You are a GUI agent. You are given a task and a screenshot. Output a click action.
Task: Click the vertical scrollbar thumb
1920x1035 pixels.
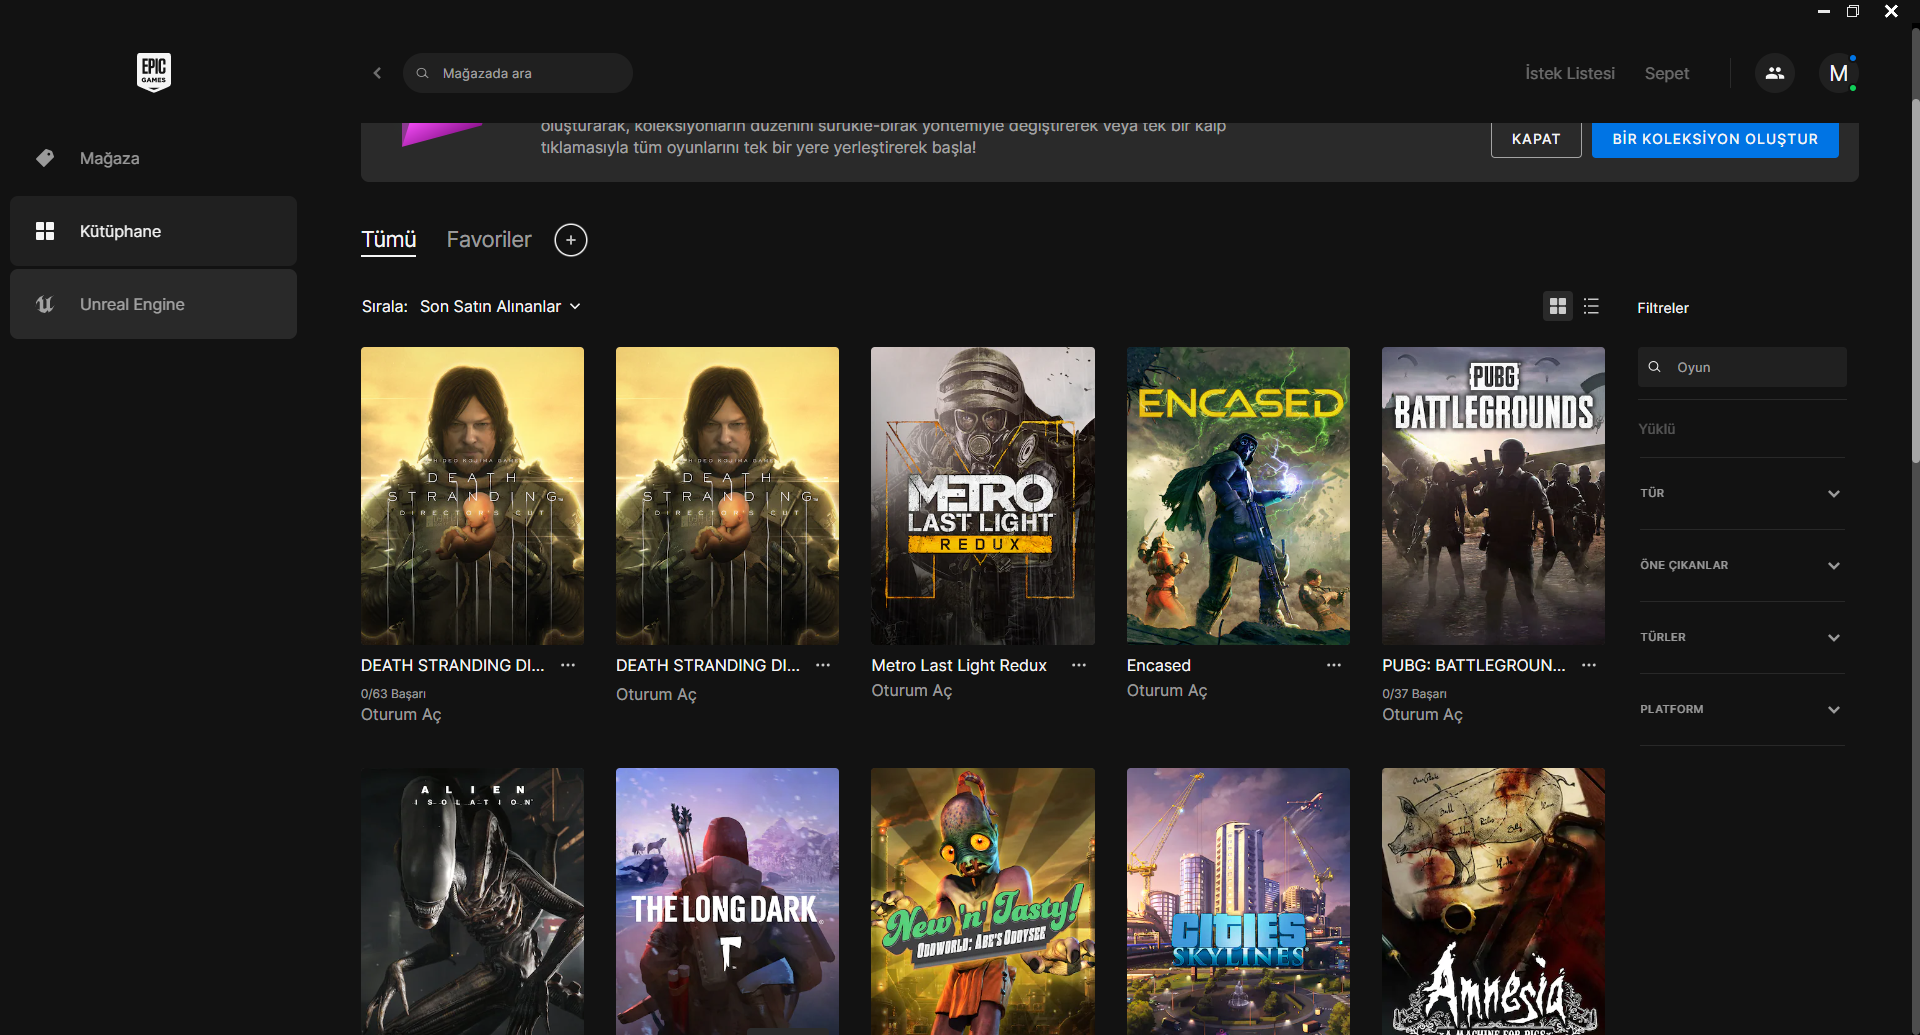click(1915, 280)
